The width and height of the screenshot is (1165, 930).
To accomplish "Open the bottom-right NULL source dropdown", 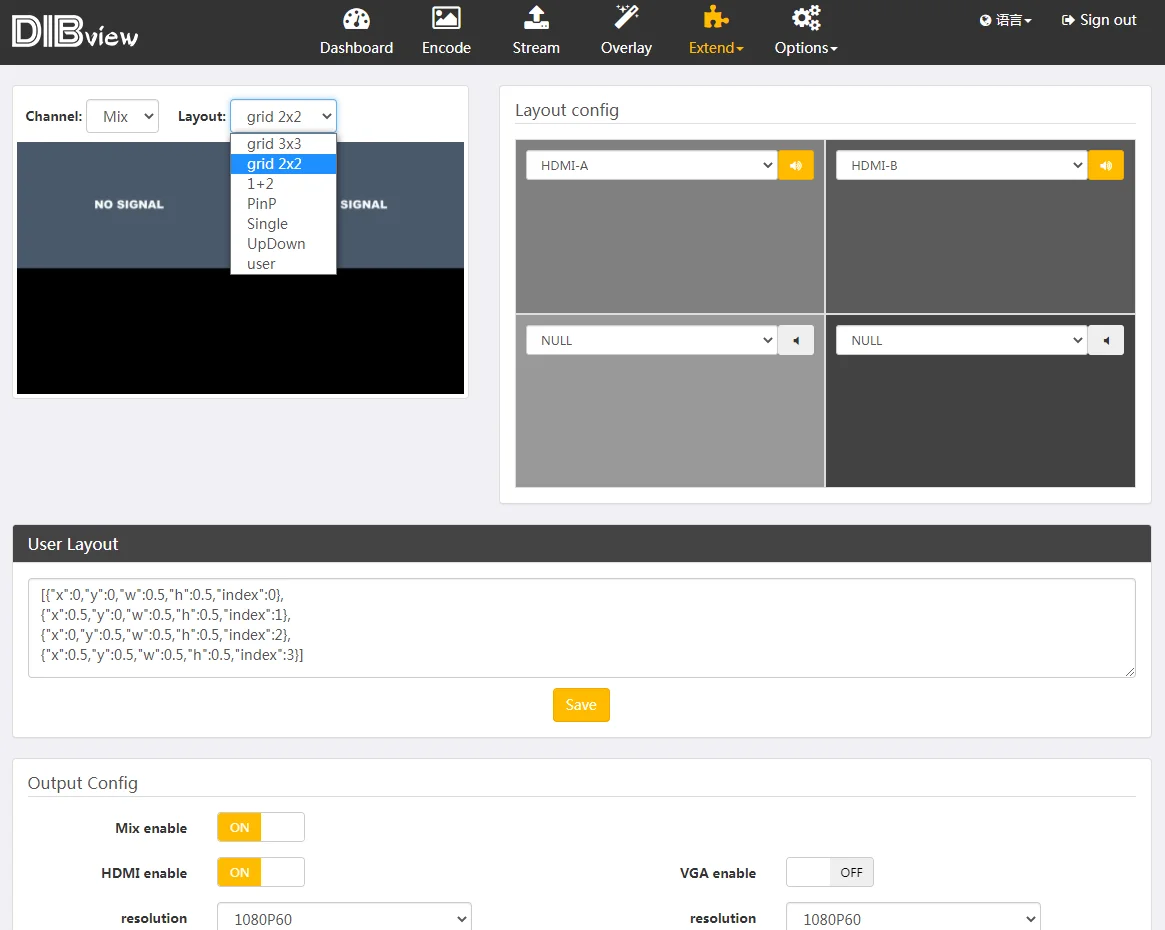I will coord(962,340).
